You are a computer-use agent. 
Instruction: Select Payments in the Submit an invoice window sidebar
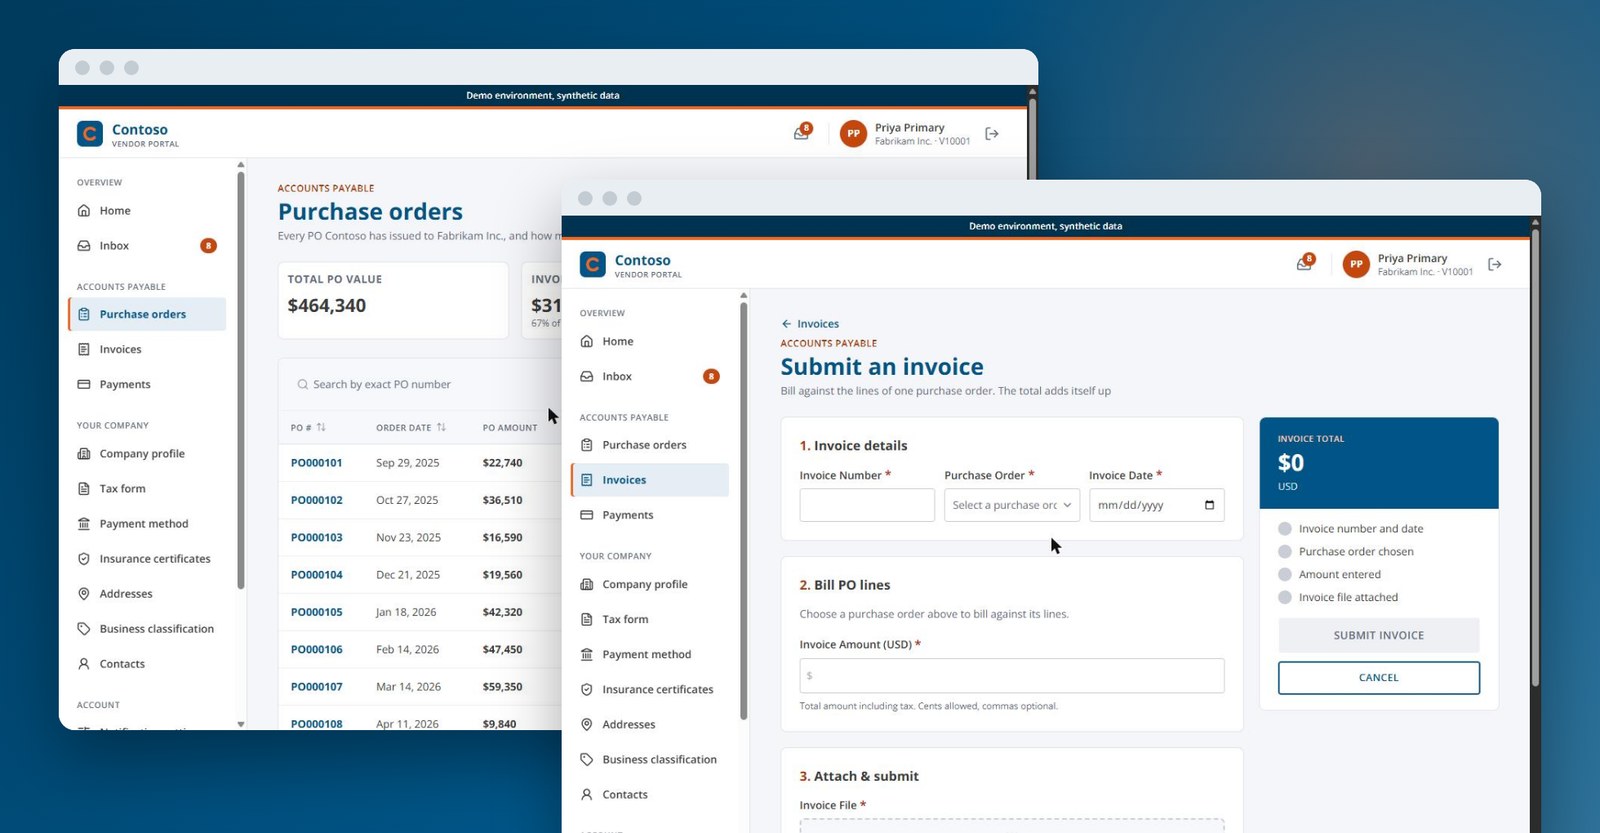pyautogui.click(x=649, y=515)
